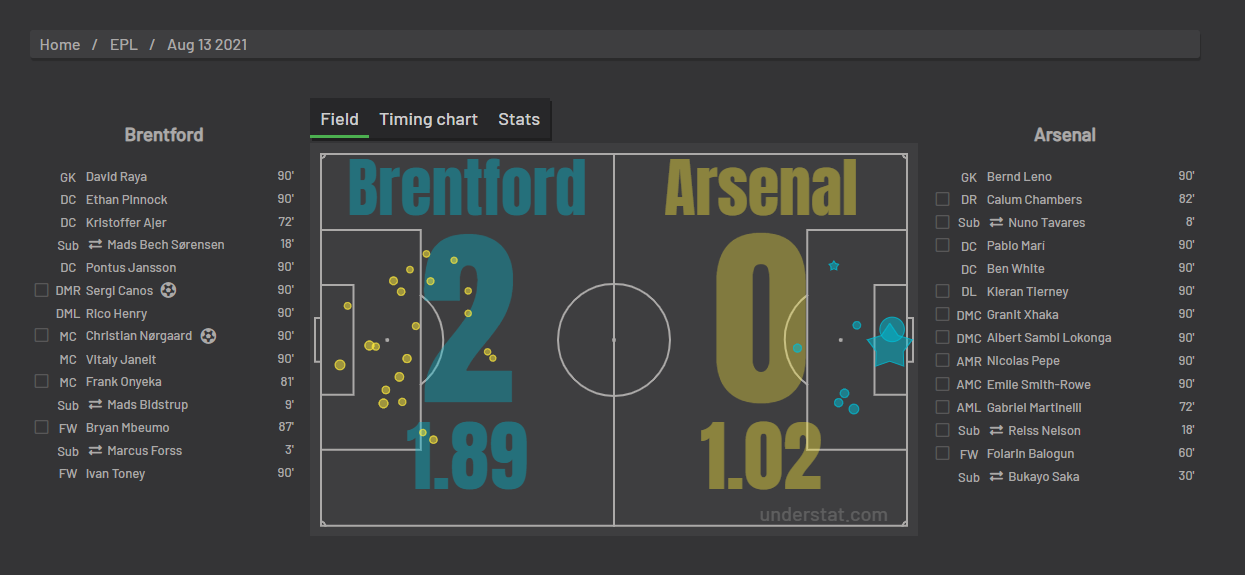Click the goal ball icon beside Christian Nørgaard
1245x575 pixels.
[x=208, y=336]
